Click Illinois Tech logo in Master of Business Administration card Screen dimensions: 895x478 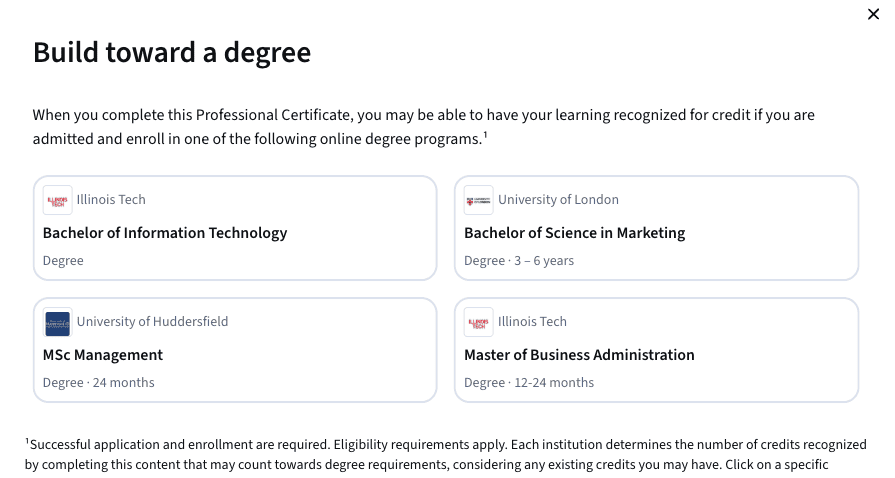[x=479, y=322]
